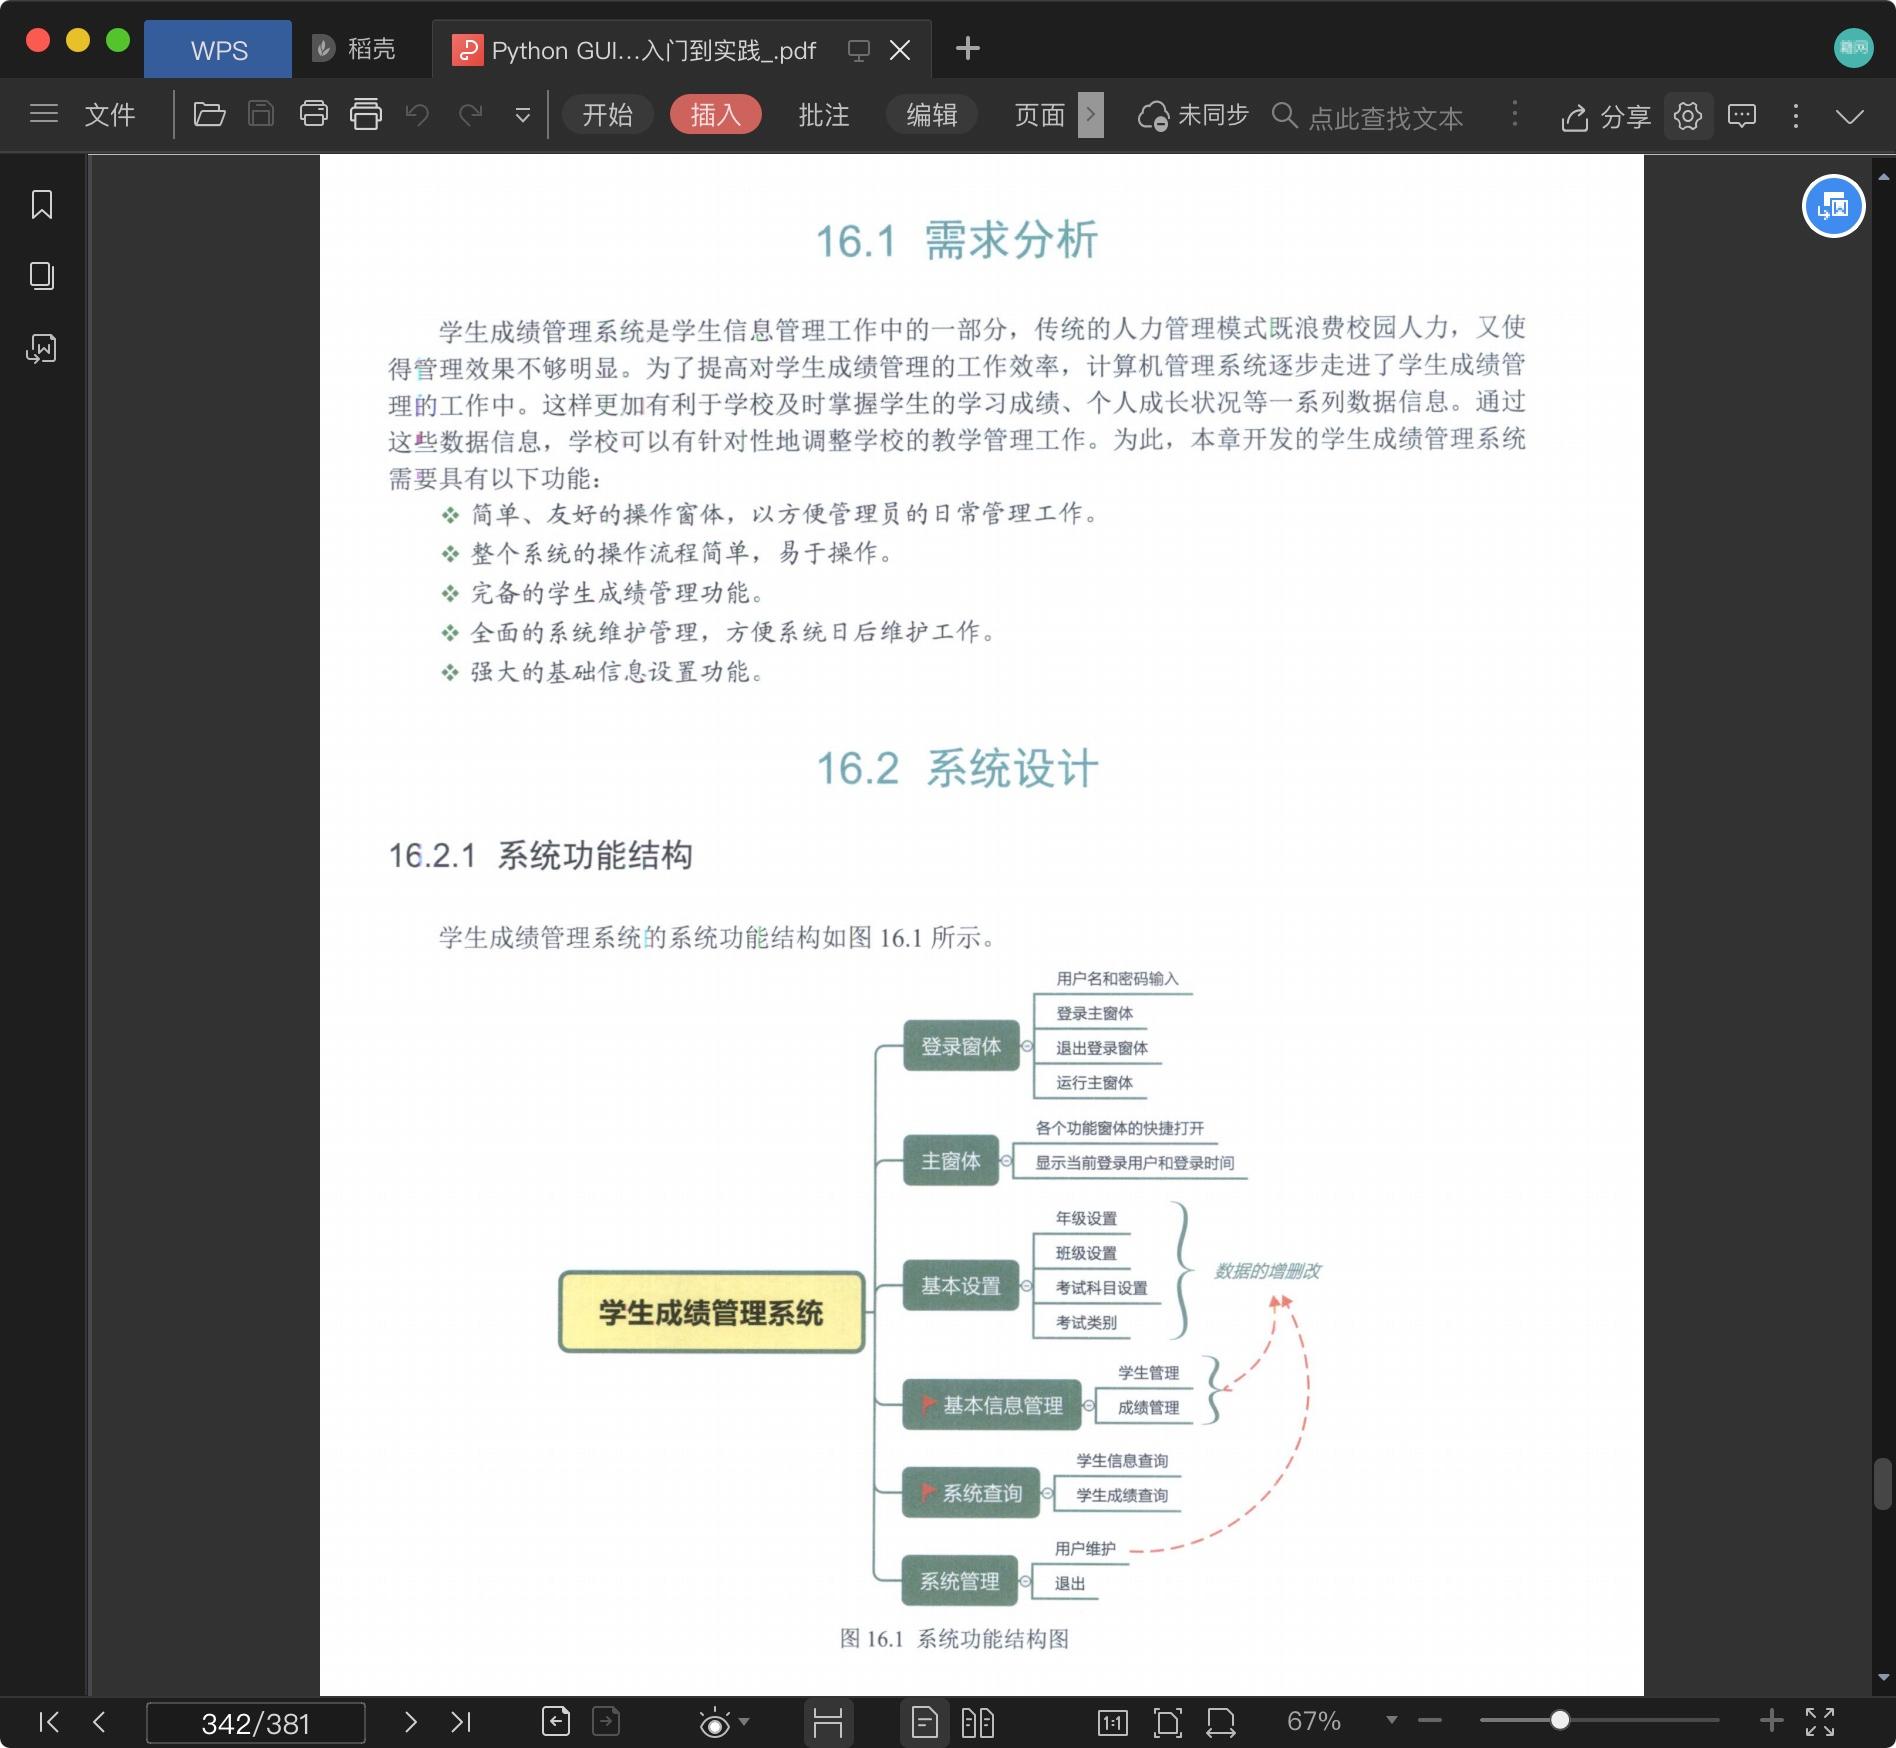Click the 16.2.1 系统功能结构 heading
The width and height of the screenshot is (1896, 1748).
pos(540,855)
